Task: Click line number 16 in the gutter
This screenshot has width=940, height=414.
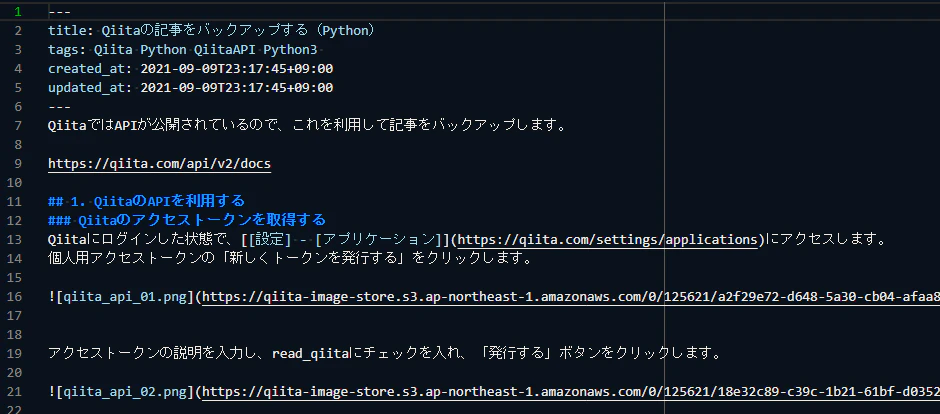Action: 14,297
